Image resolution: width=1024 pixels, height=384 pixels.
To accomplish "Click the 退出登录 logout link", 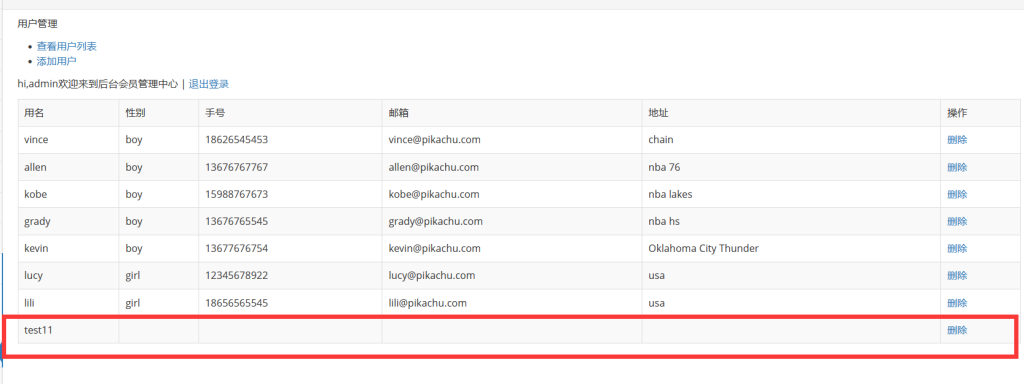I will 209,84.
